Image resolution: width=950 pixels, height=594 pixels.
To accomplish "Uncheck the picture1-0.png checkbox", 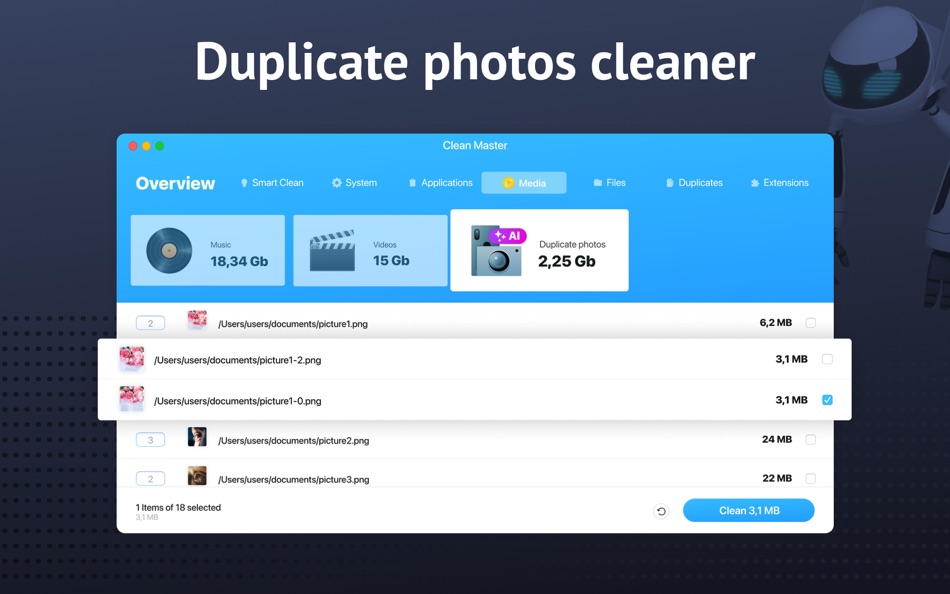I will pyautogui.click(x=827, y=400).
